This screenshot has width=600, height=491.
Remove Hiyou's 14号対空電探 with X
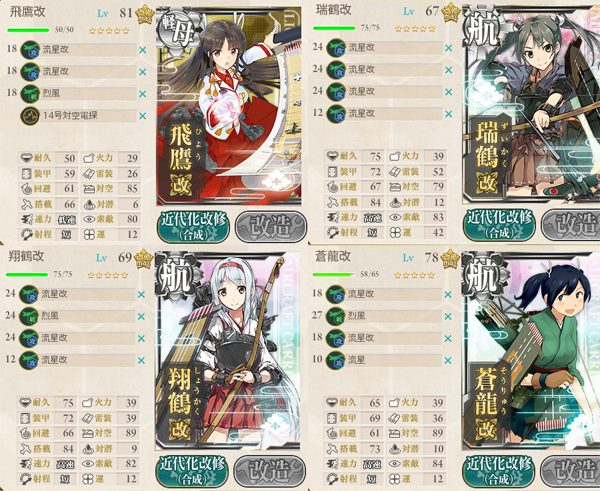(143, 116)
